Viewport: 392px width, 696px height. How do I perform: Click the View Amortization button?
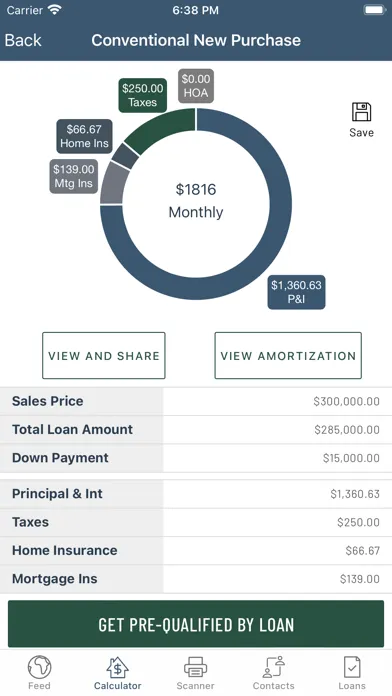pyautogui.click(x=288, y=356)
